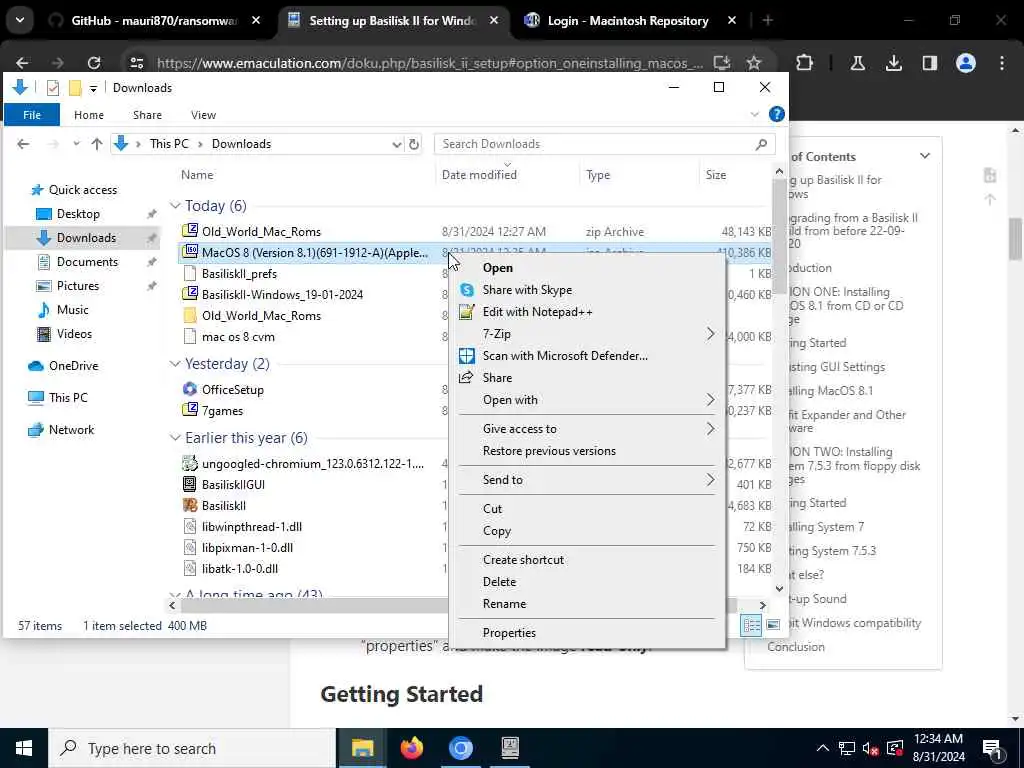
Task: Sort by Date modified column header
Action: tap(479, 175)
